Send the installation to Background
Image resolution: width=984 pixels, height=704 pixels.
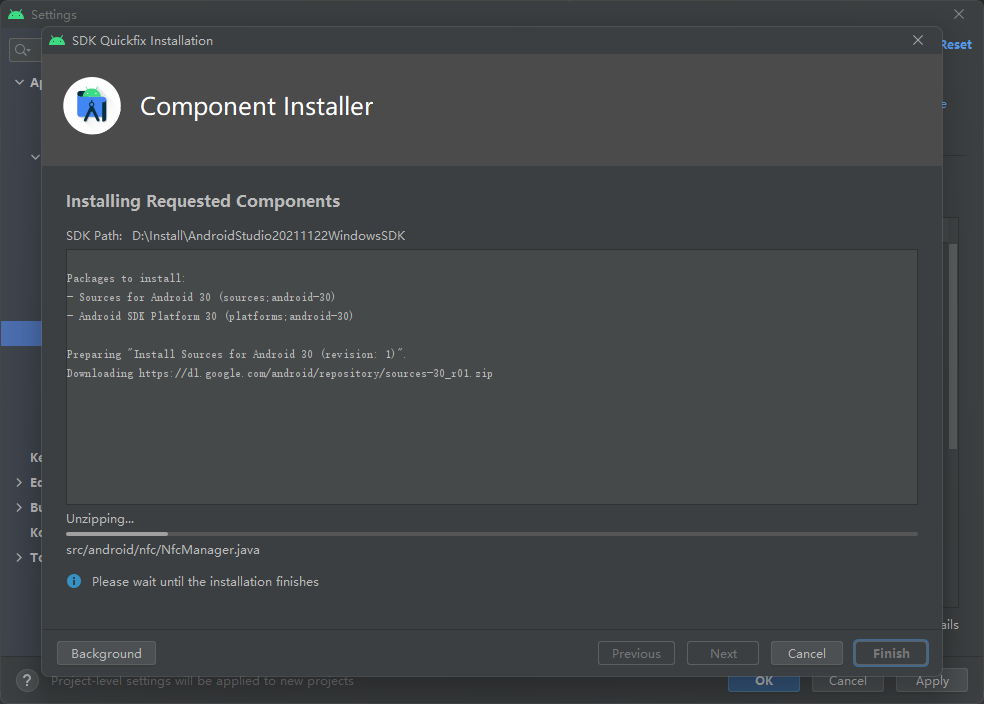pos(106,653)
